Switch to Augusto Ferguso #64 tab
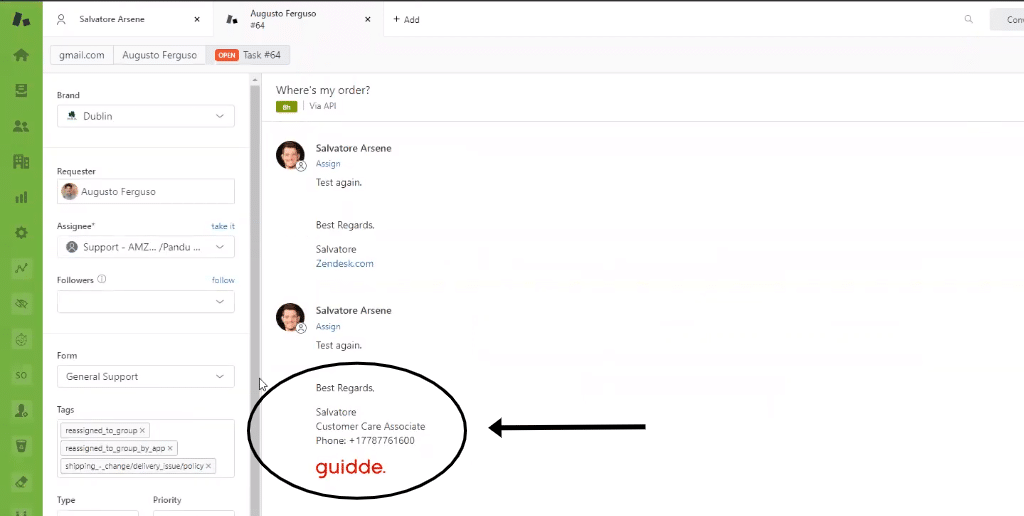This screenshot has width=1024, height=516. [298, 20]
